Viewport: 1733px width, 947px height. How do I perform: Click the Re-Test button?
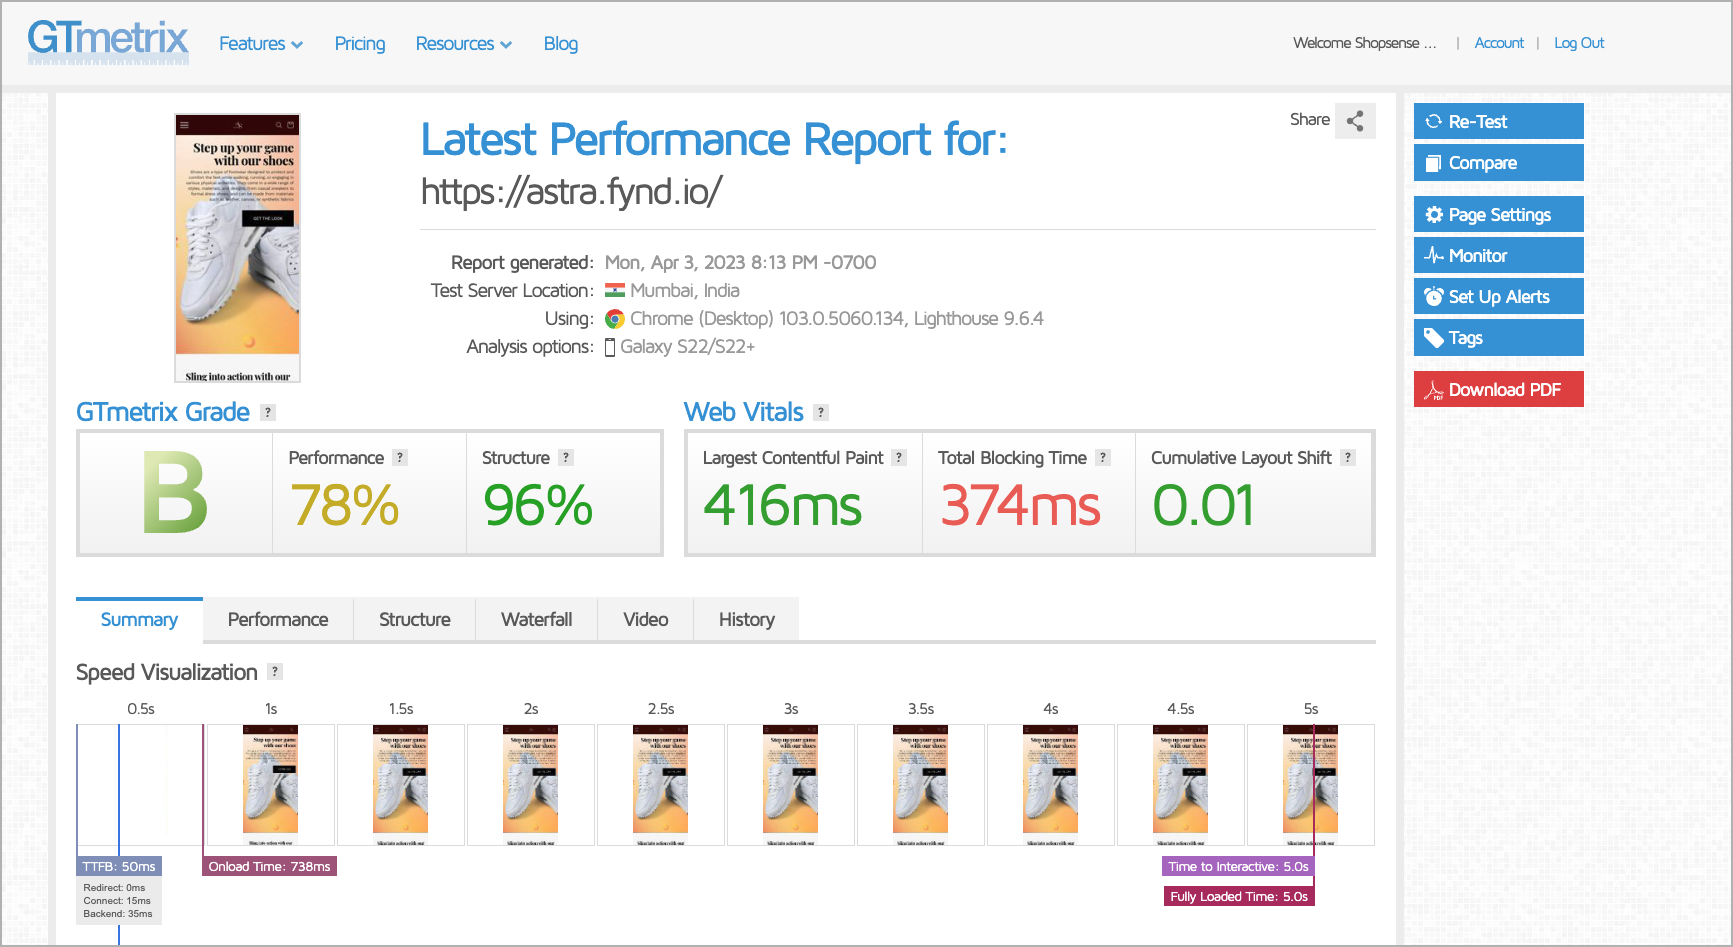click(x=1498, y=121)
